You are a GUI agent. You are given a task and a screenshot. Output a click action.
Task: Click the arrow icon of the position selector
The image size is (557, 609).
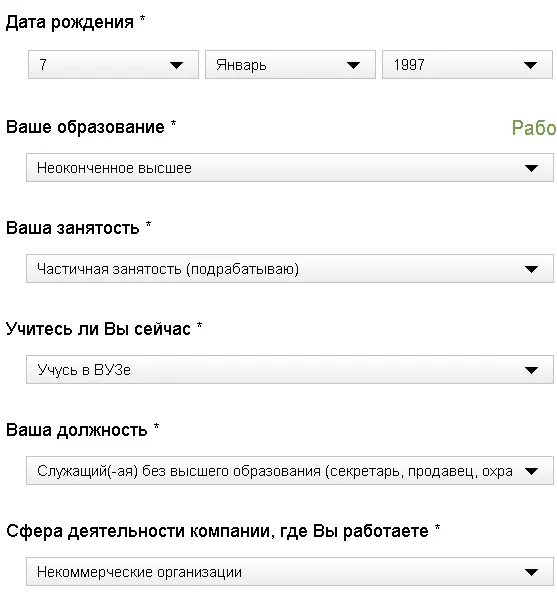pos(531,471)
